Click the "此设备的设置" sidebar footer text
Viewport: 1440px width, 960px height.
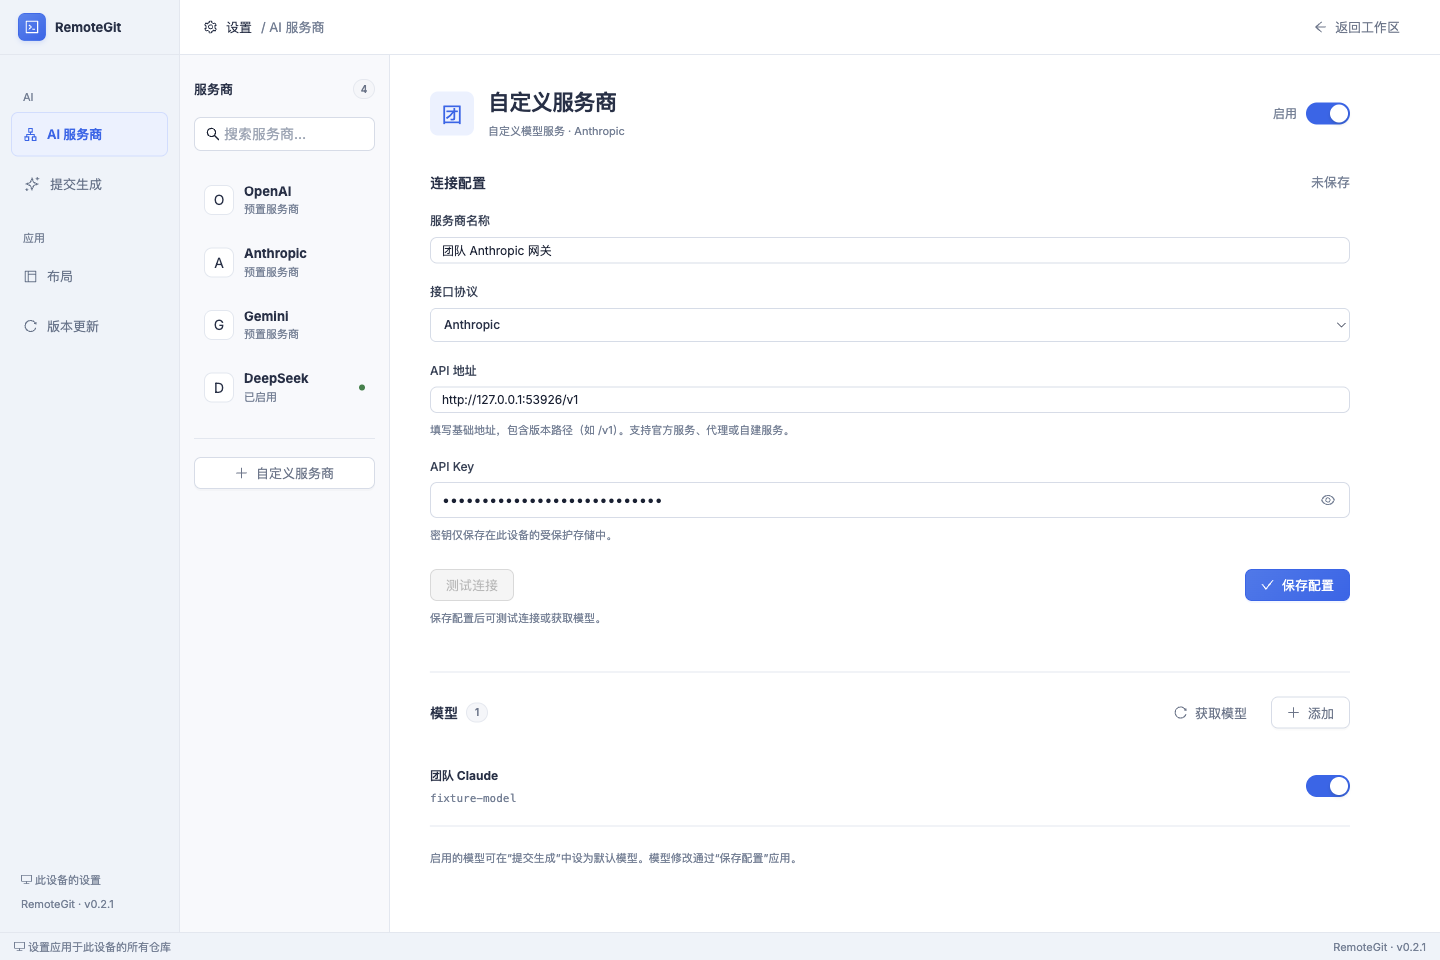tap(68, 880)
